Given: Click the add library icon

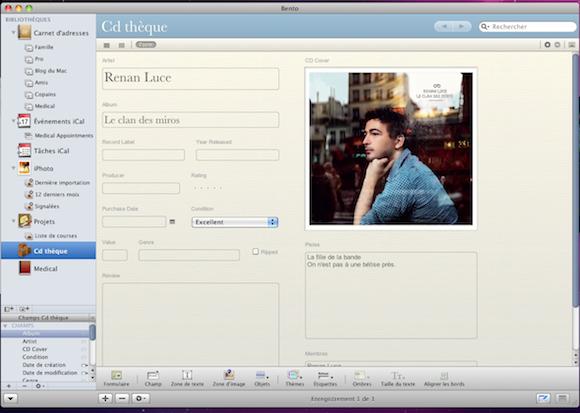Looking at the screenshot, I should [x=9, y=309].
